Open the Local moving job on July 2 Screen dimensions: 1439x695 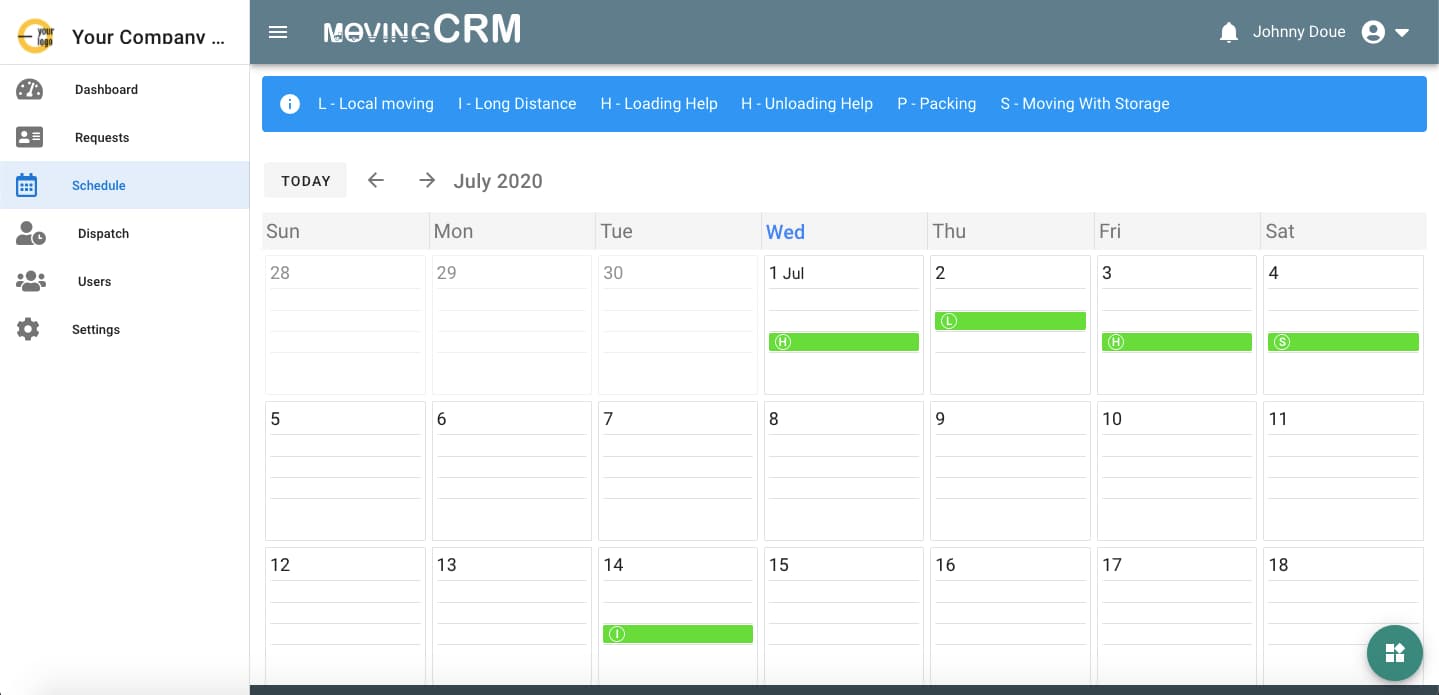pyautogui.click(x=1010, y=321)
